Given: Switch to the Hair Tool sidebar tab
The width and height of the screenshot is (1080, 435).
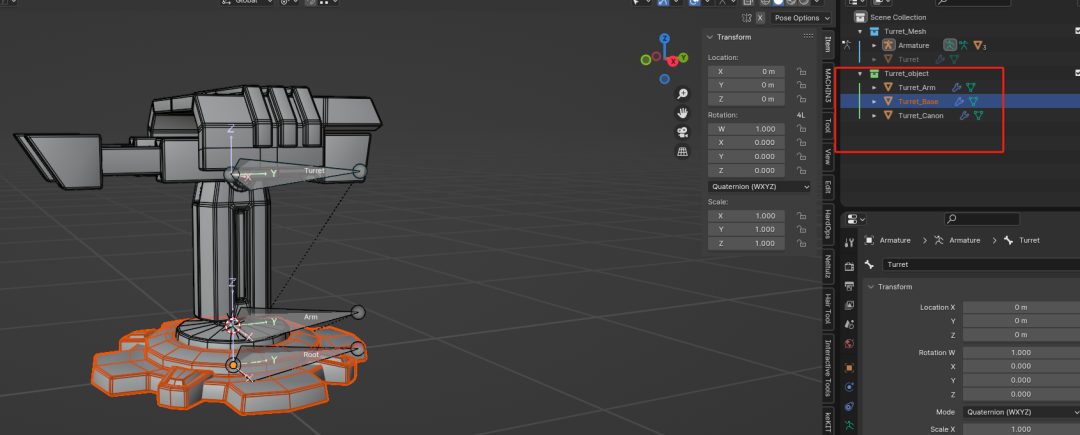Looking at the screenshot, I should point(827,310).
